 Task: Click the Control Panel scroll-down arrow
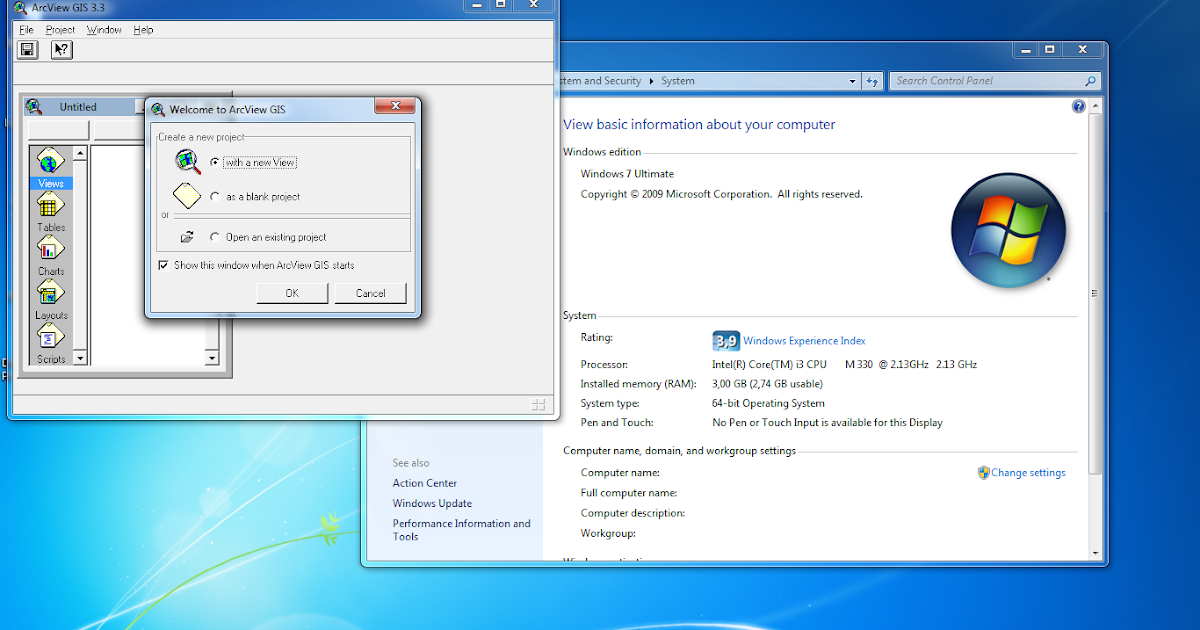pyautogui.click(x=1095, y=552)
